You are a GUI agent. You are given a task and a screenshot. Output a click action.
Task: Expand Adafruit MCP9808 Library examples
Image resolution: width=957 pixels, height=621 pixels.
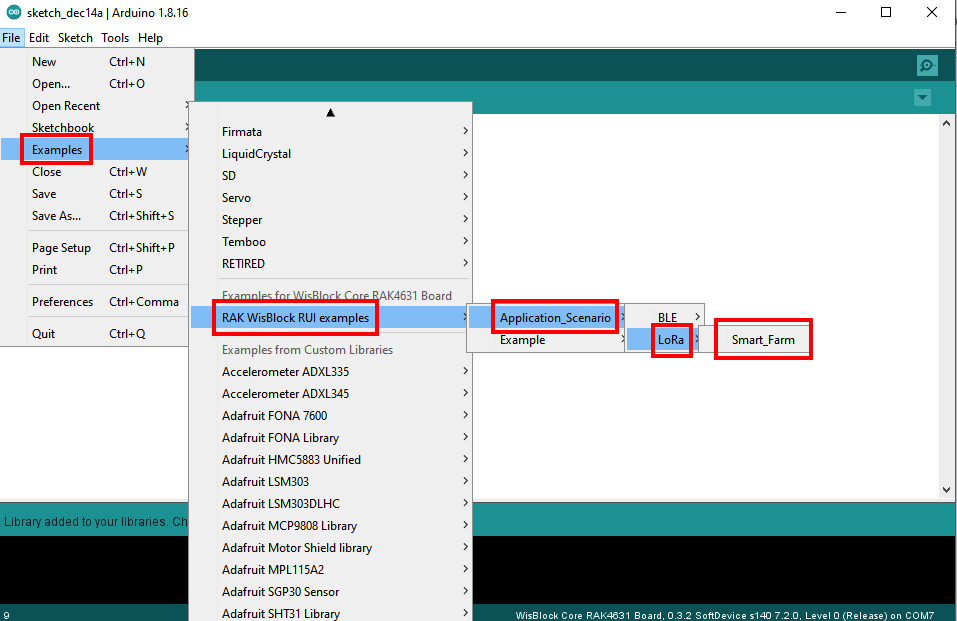click(x=330, y=525)
